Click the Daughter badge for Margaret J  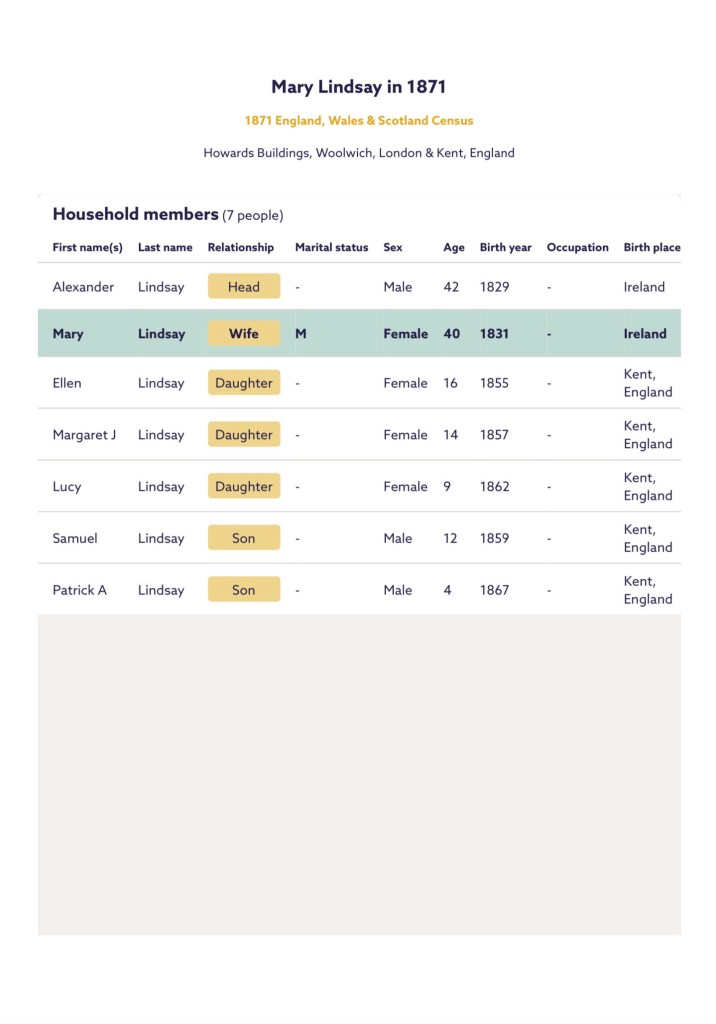click(x=244, y=435)
